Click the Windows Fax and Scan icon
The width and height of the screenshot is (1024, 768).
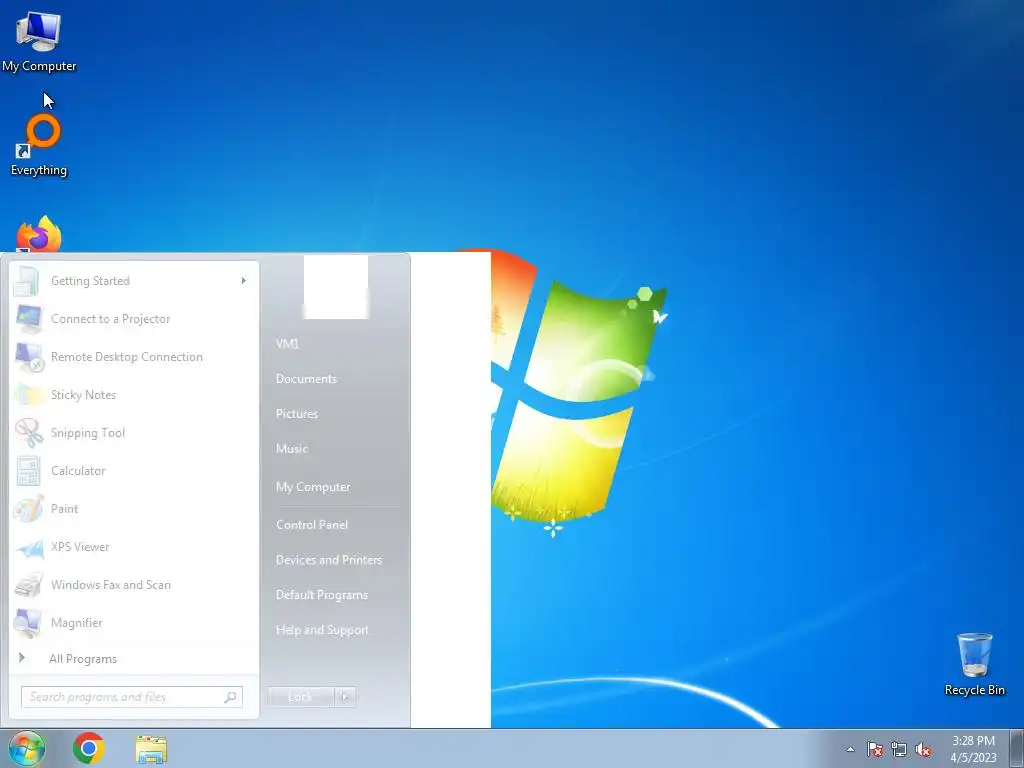[29, 584]
